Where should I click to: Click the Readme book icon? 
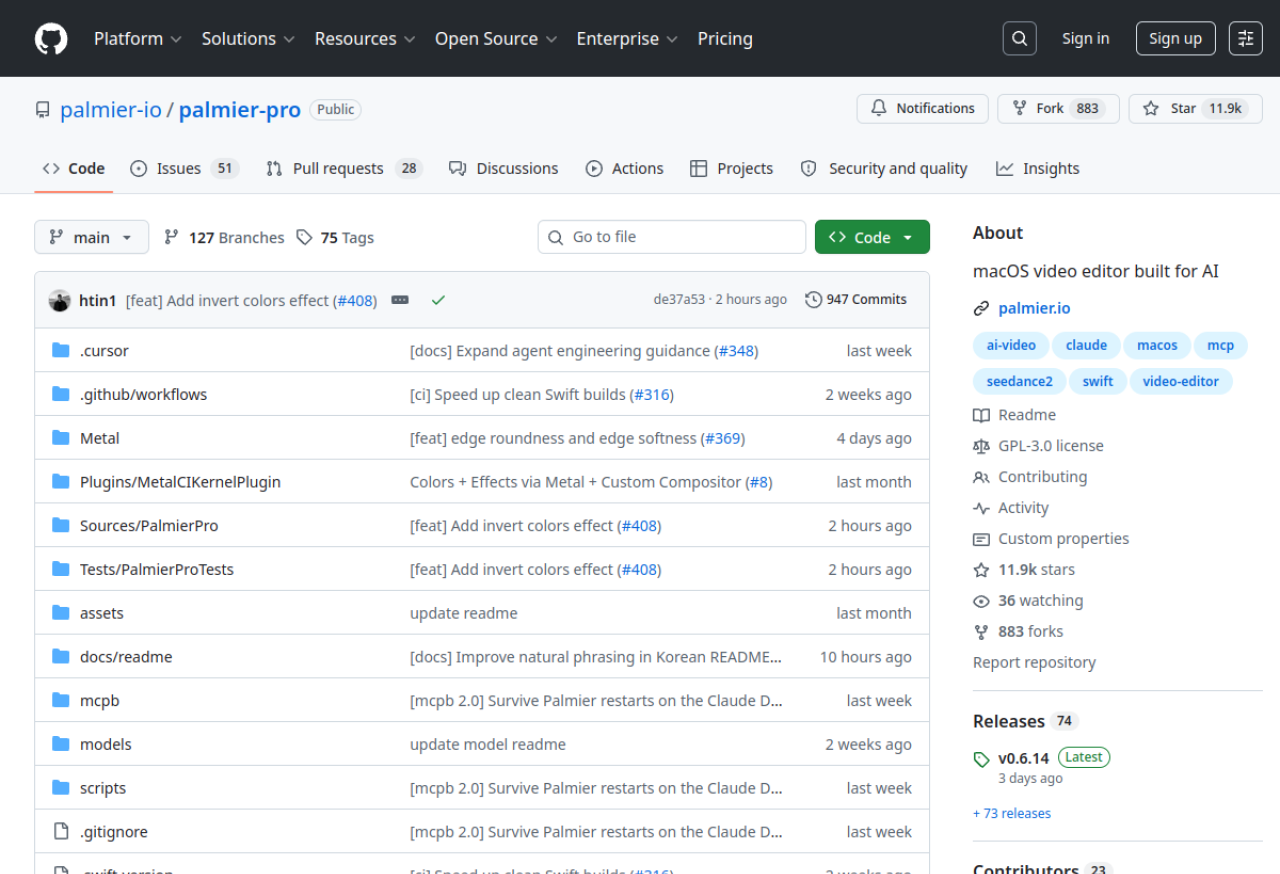point(981,415)
